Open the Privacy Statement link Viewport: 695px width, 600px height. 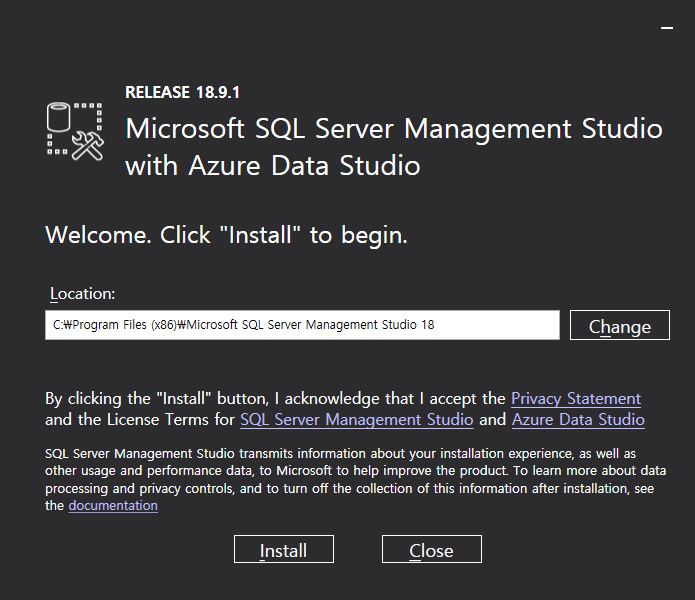click(576, 398)
